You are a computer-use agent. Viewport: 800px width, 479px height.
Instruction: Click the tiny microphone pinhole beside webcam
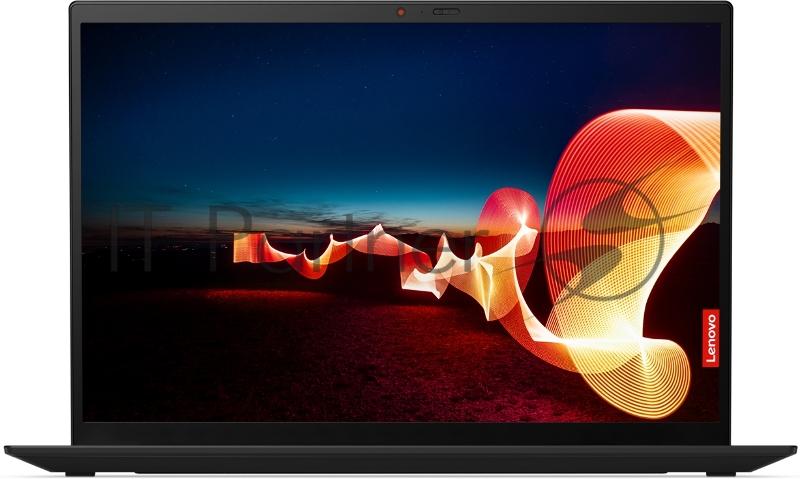pos(421,13)
